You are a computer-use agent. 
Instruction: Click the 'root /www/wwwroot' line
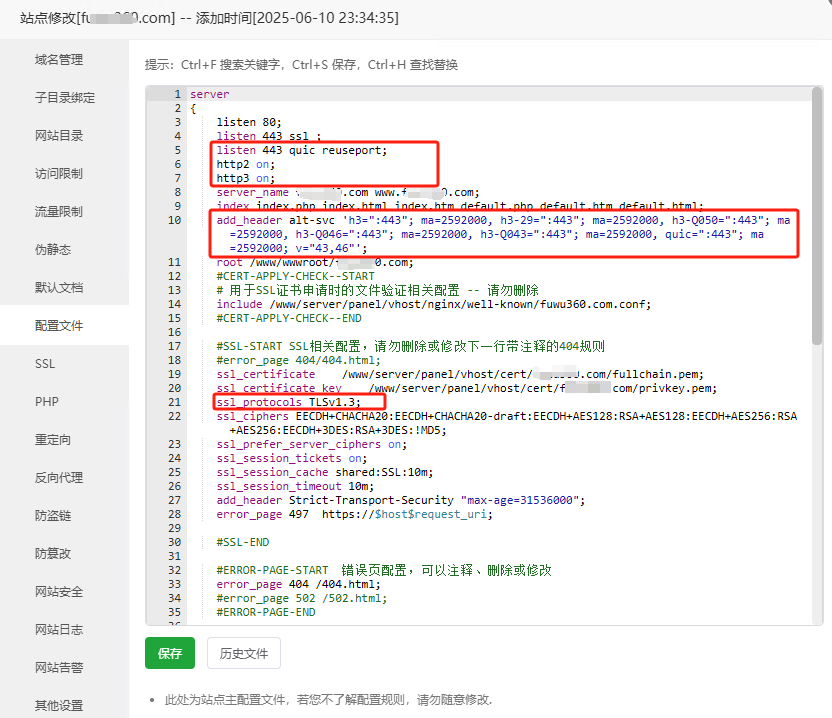click(315, 262)
